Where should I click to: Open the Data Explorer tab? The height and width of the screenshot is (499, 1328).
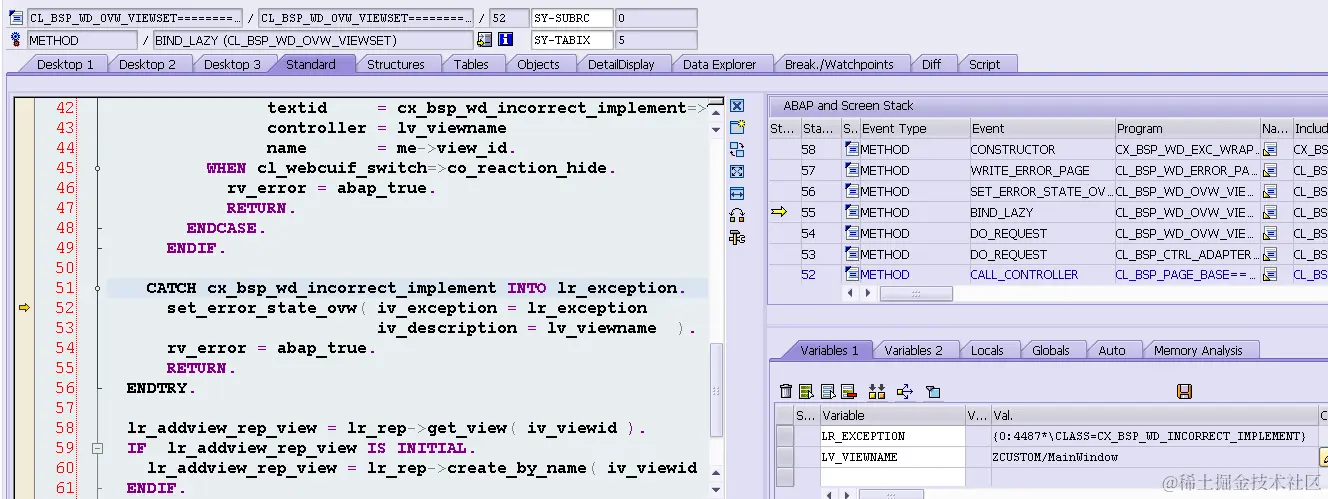pyautogui.click(x=720, y=64)
